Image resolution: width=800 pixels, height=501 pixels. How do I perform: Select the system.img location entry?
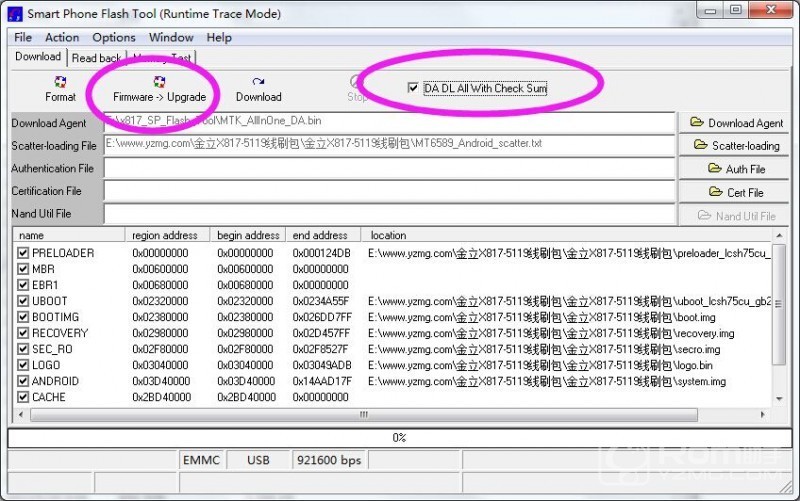coord(547,381)
